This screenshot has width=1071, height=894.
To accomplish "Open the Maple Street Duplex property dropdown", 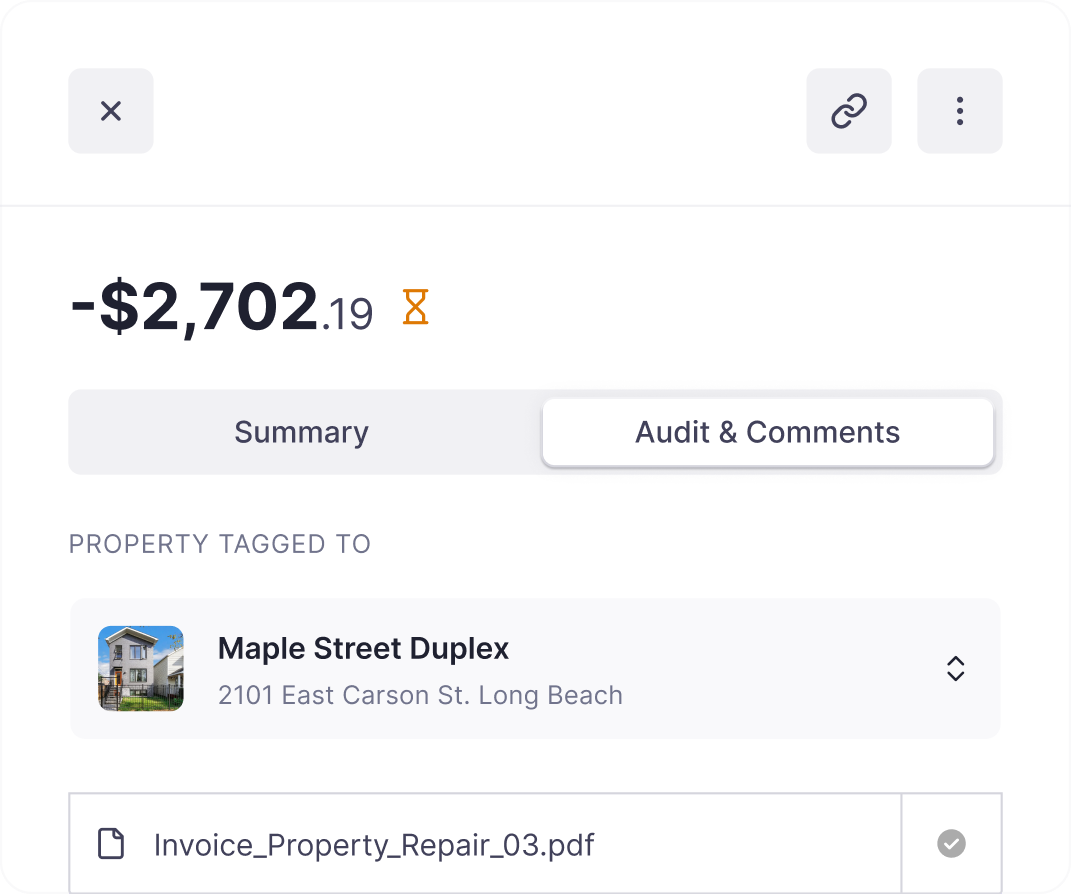I will pos(536,669).
